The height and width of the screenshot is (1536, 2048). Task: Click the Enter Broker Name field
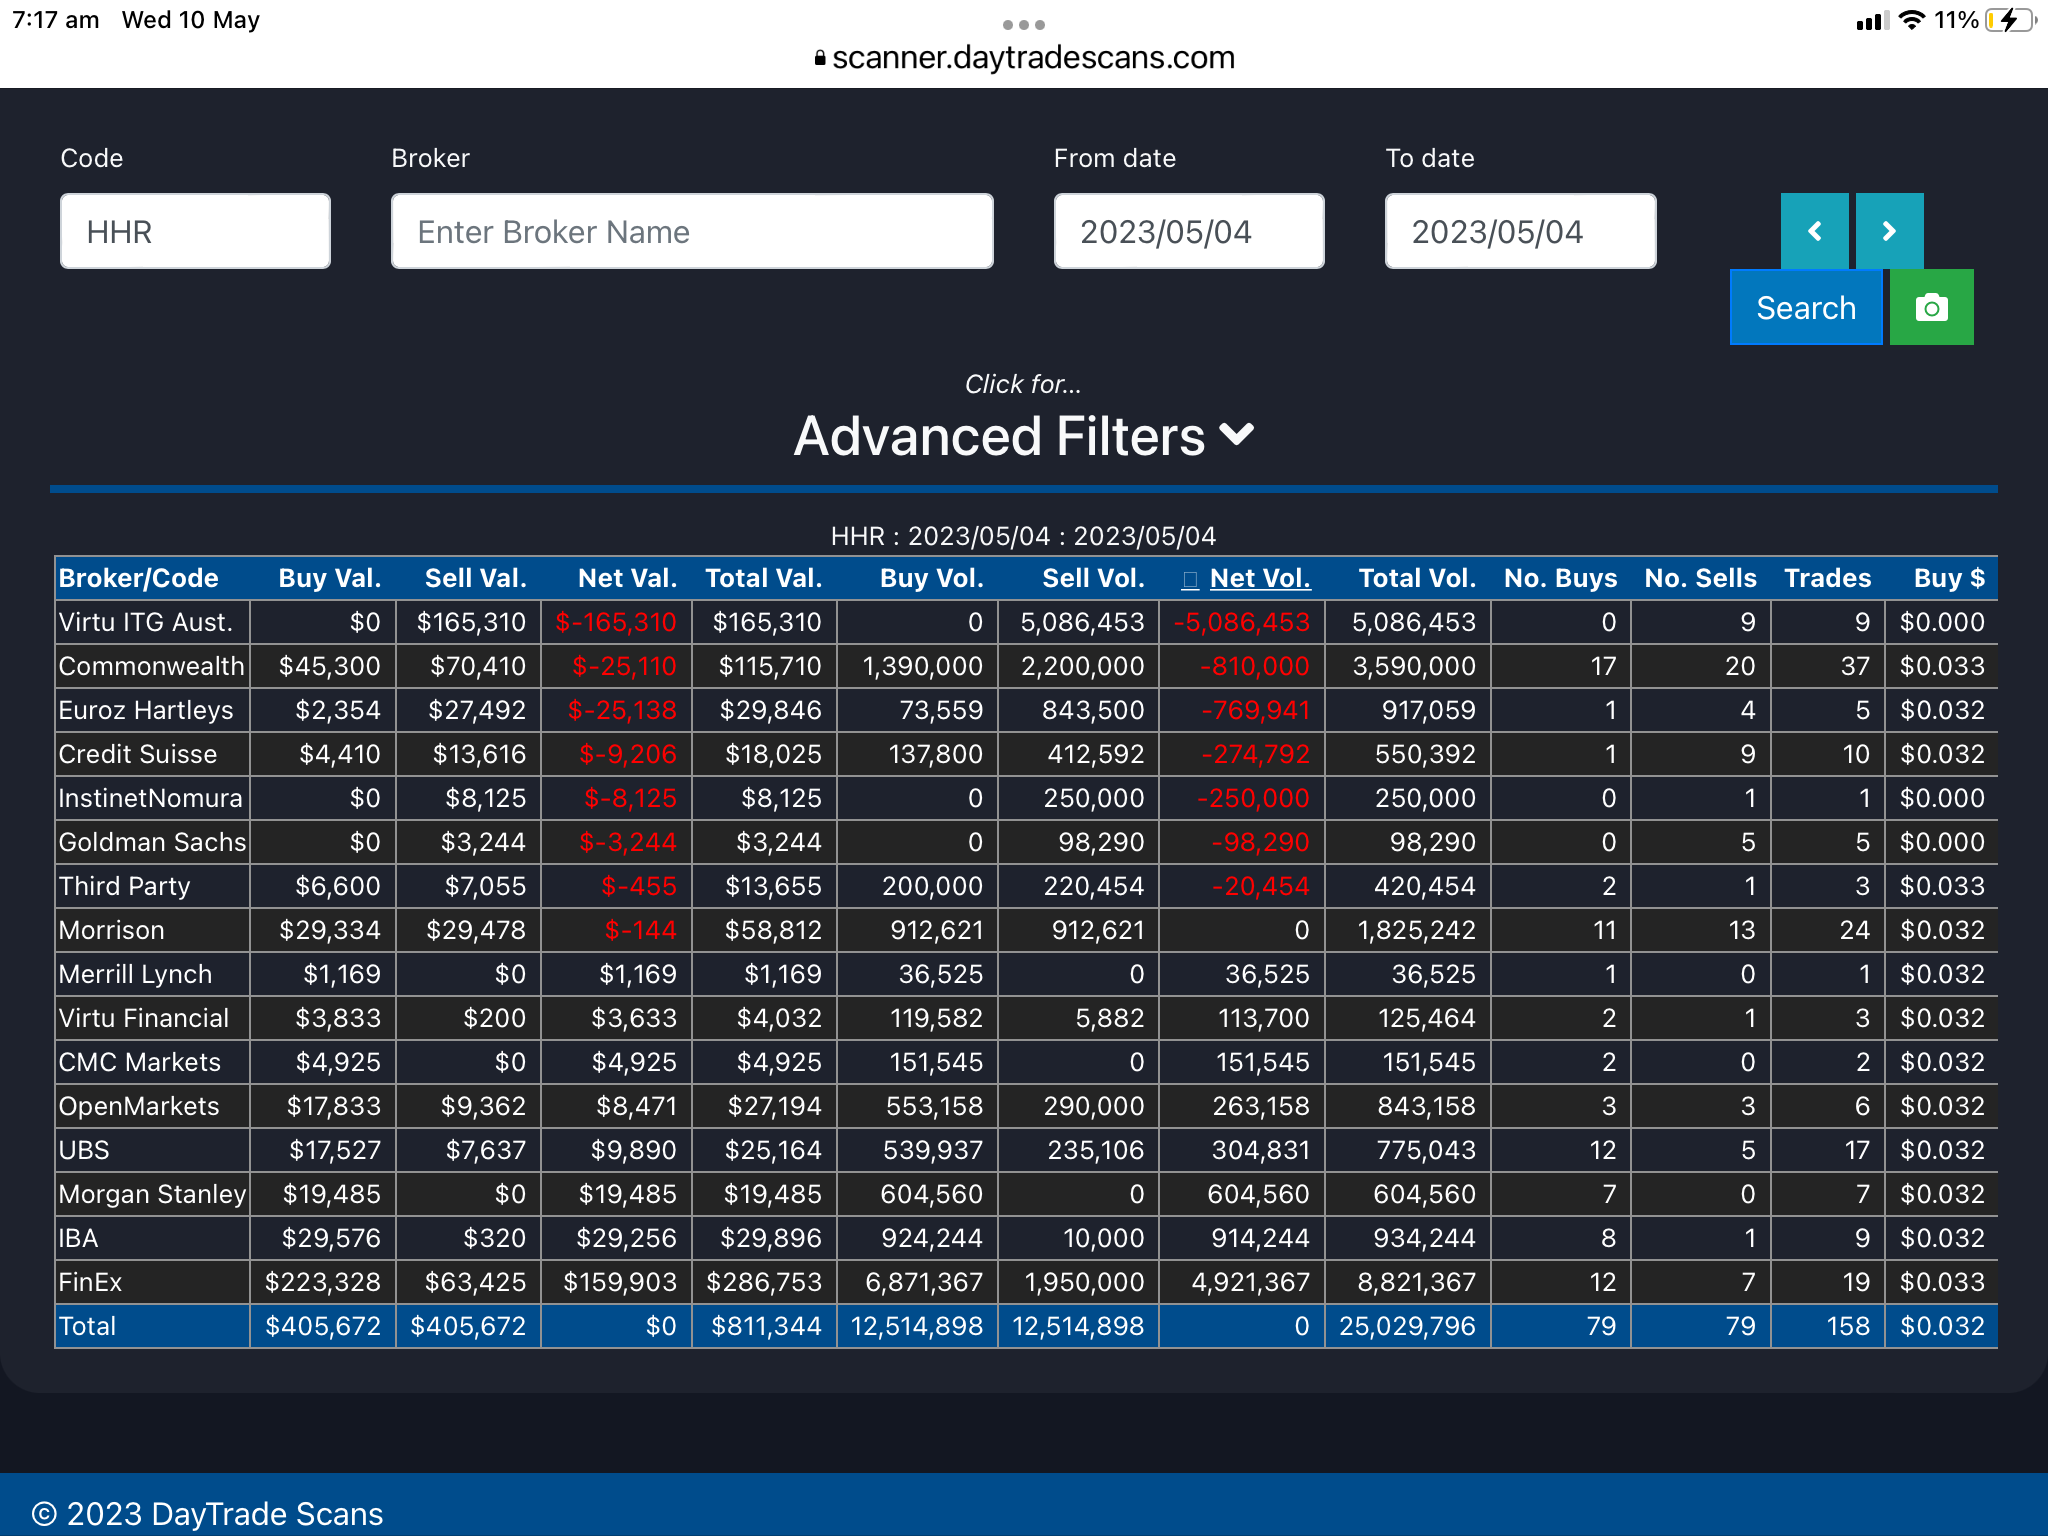692,231
